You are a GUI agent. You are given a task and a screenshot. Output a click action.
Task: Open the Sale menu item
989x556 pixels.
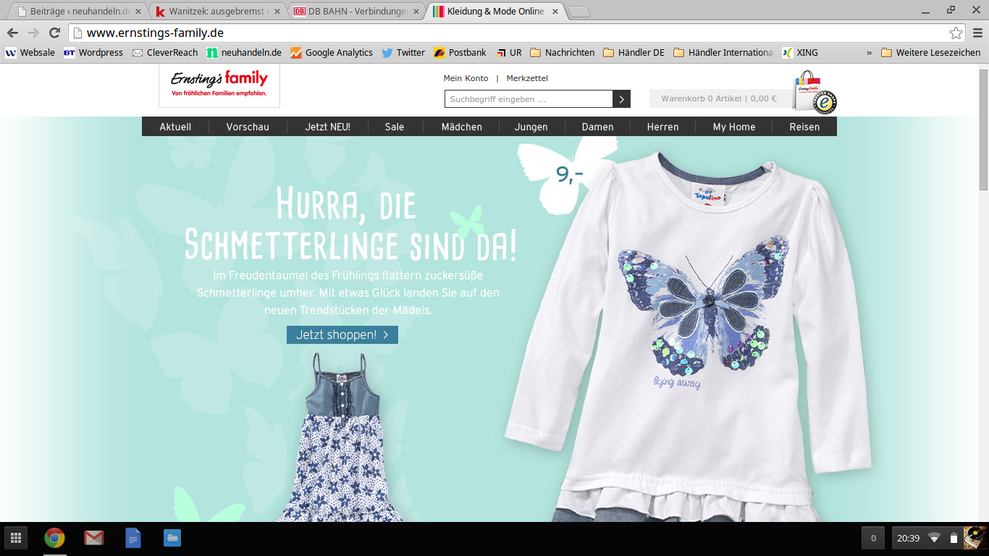pos(394,127)
